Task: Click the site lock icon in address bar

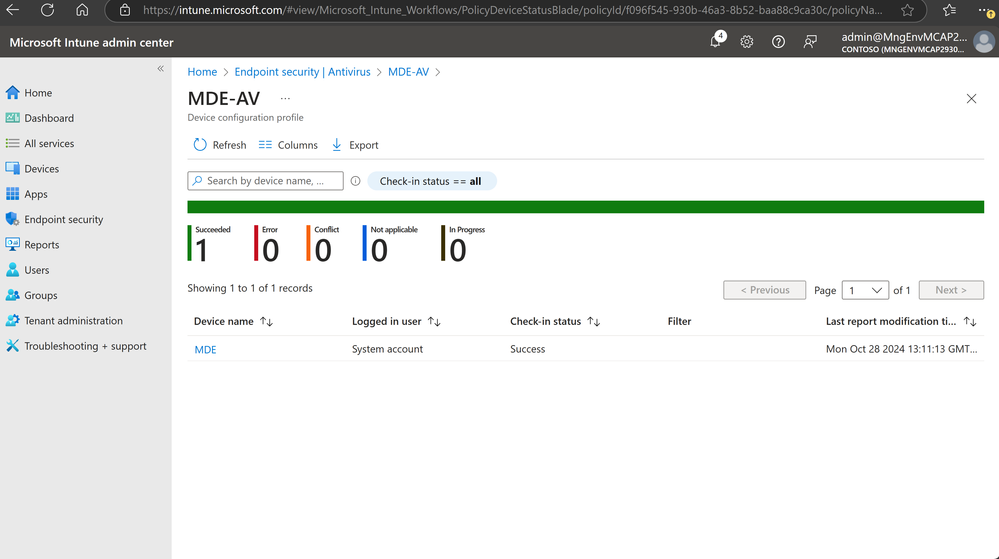Action: (x=125, y=10)
